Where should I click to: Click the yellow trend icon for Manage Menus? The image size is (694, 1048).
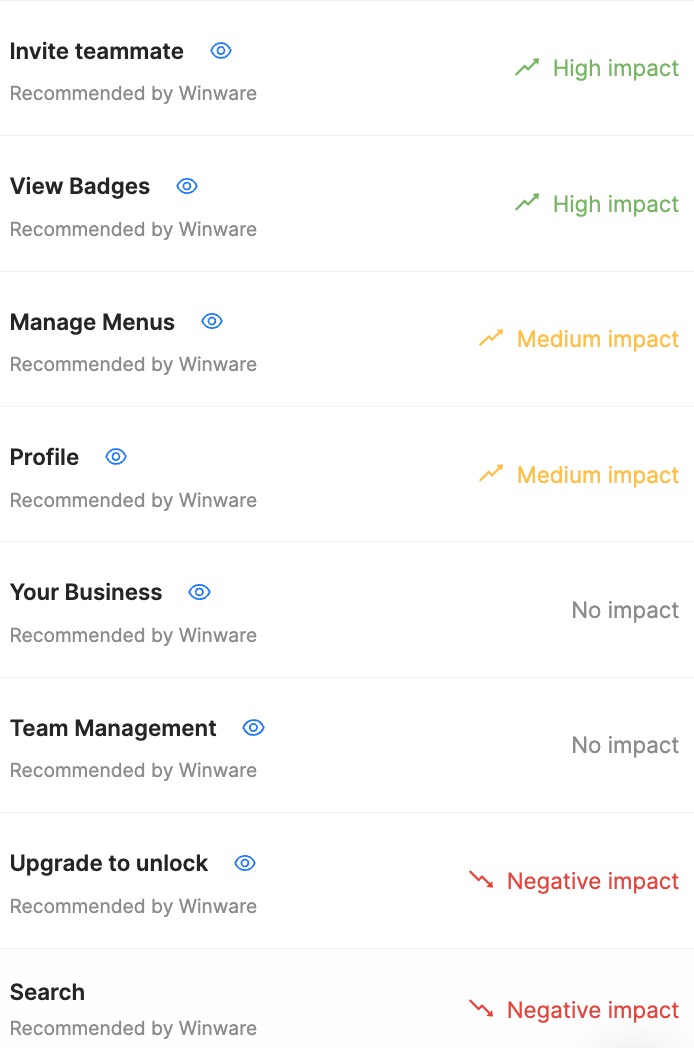pos(491,339)
